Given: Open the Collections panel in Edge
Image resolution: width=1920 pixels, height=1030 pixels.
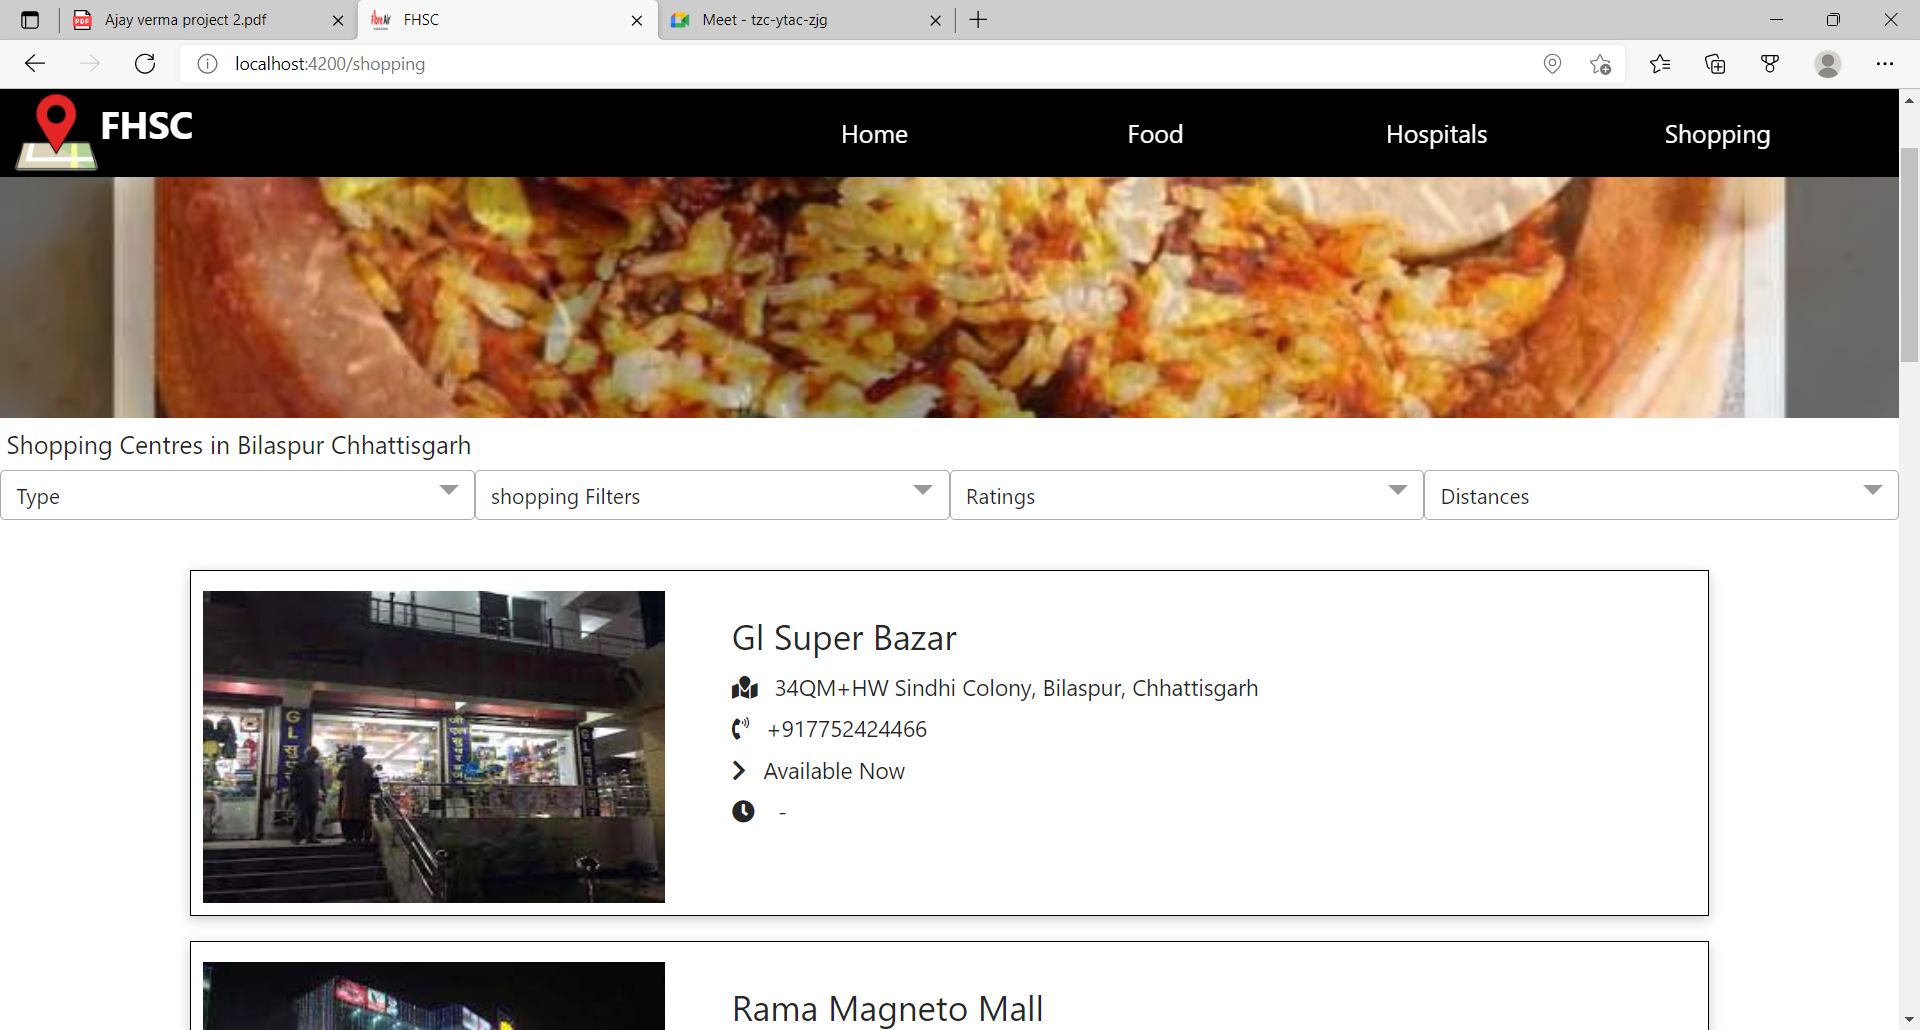Looking at the screenshot, I should click(x=1716, y=63).
